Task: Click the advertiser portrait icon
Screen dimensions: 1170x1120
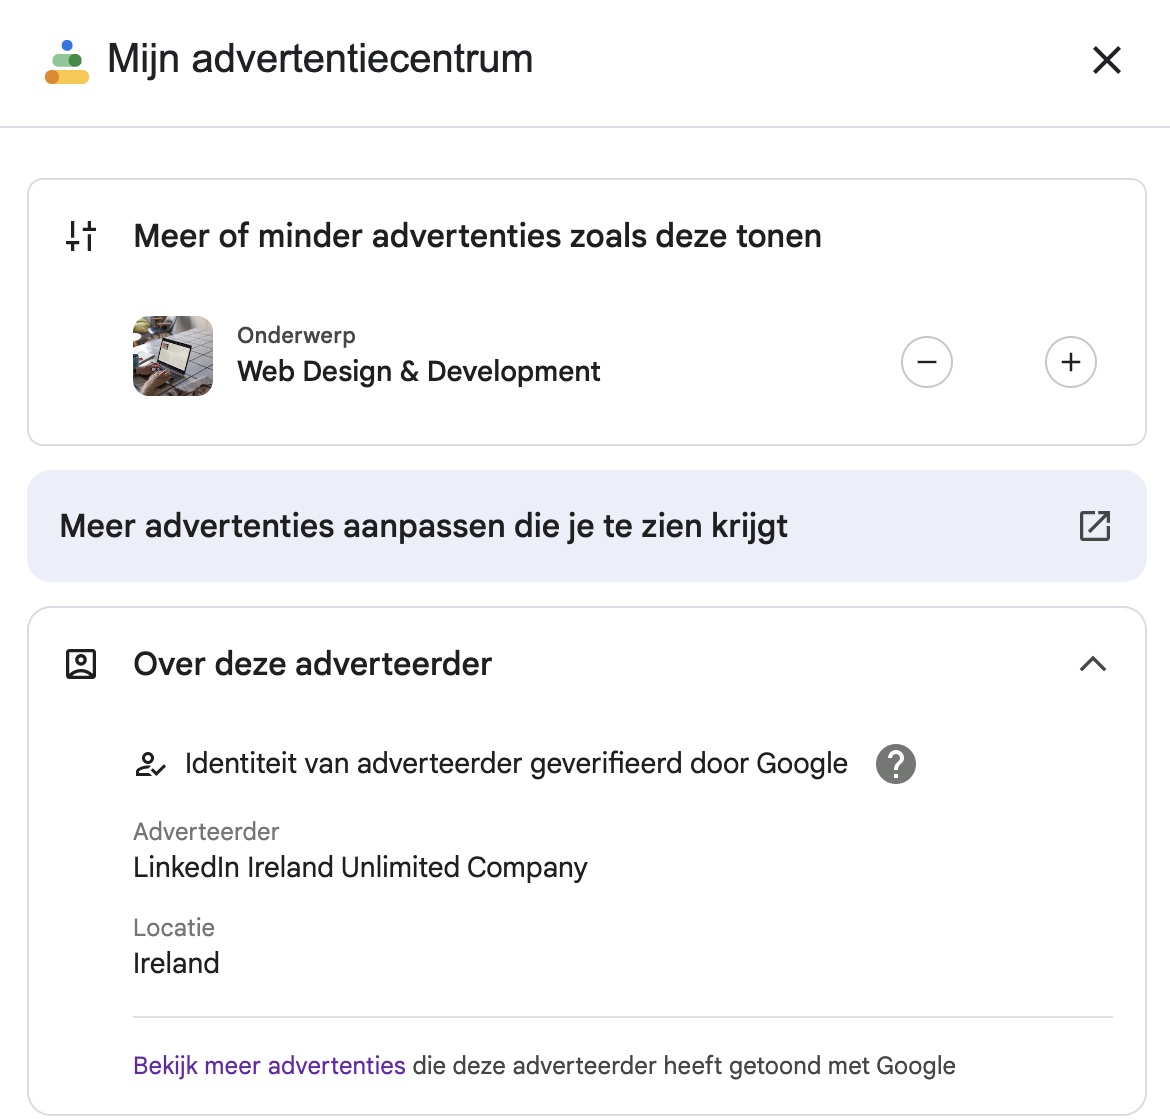Action: 81,664
